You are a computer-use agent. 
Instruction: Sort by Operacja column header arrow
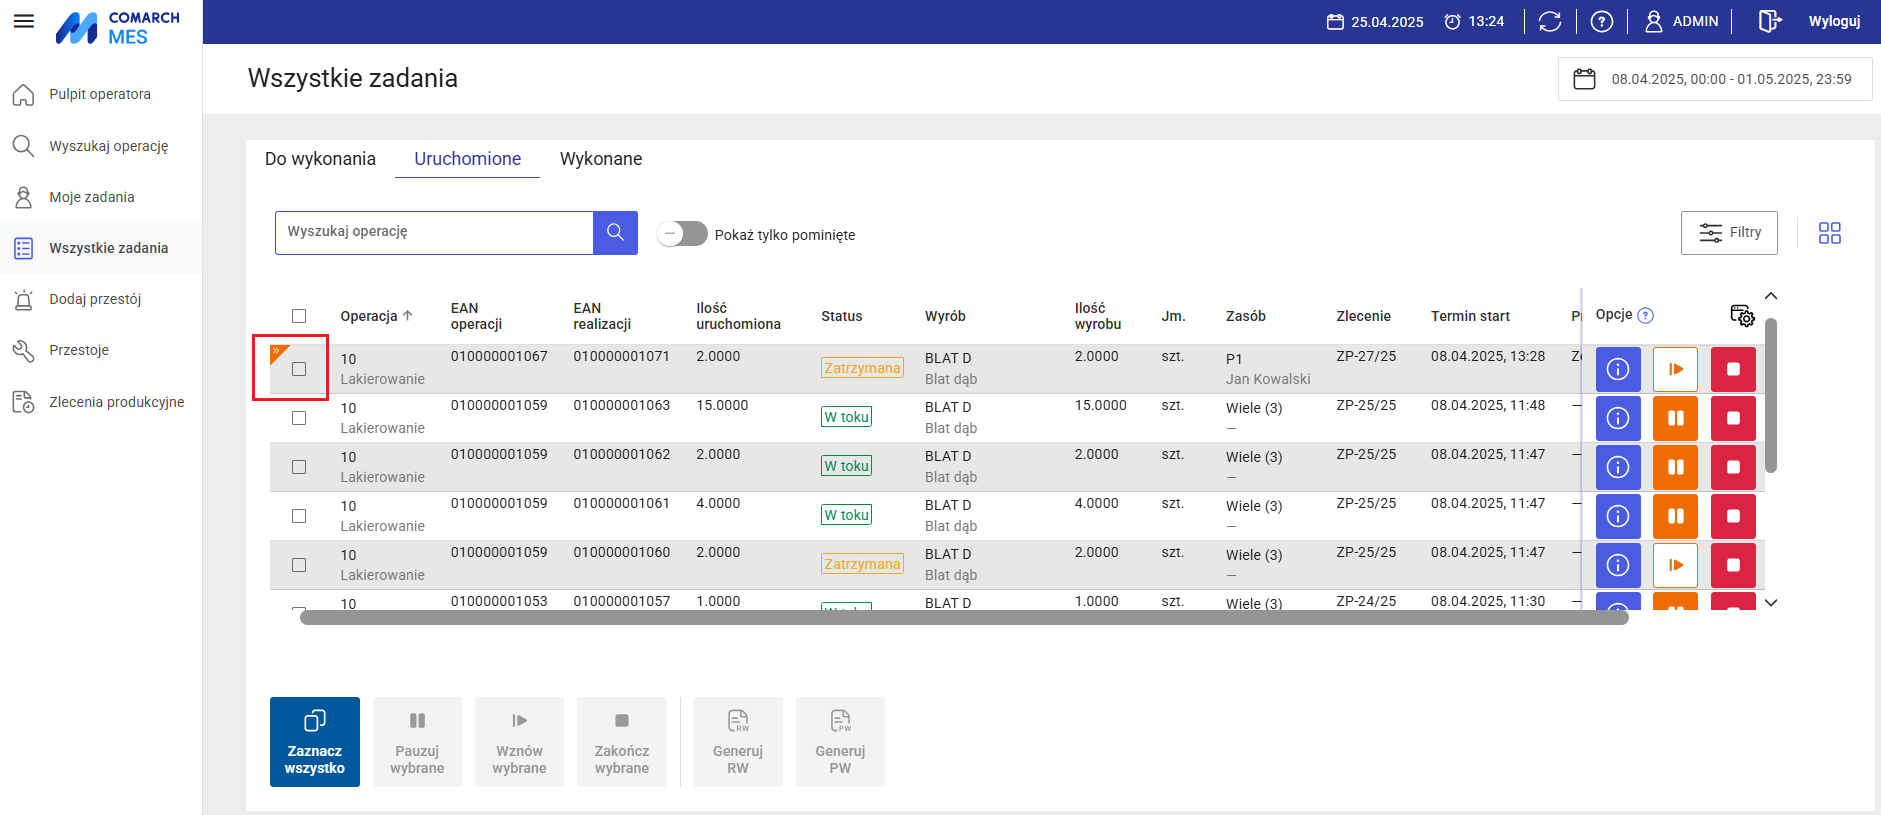(x=407, y=316)
